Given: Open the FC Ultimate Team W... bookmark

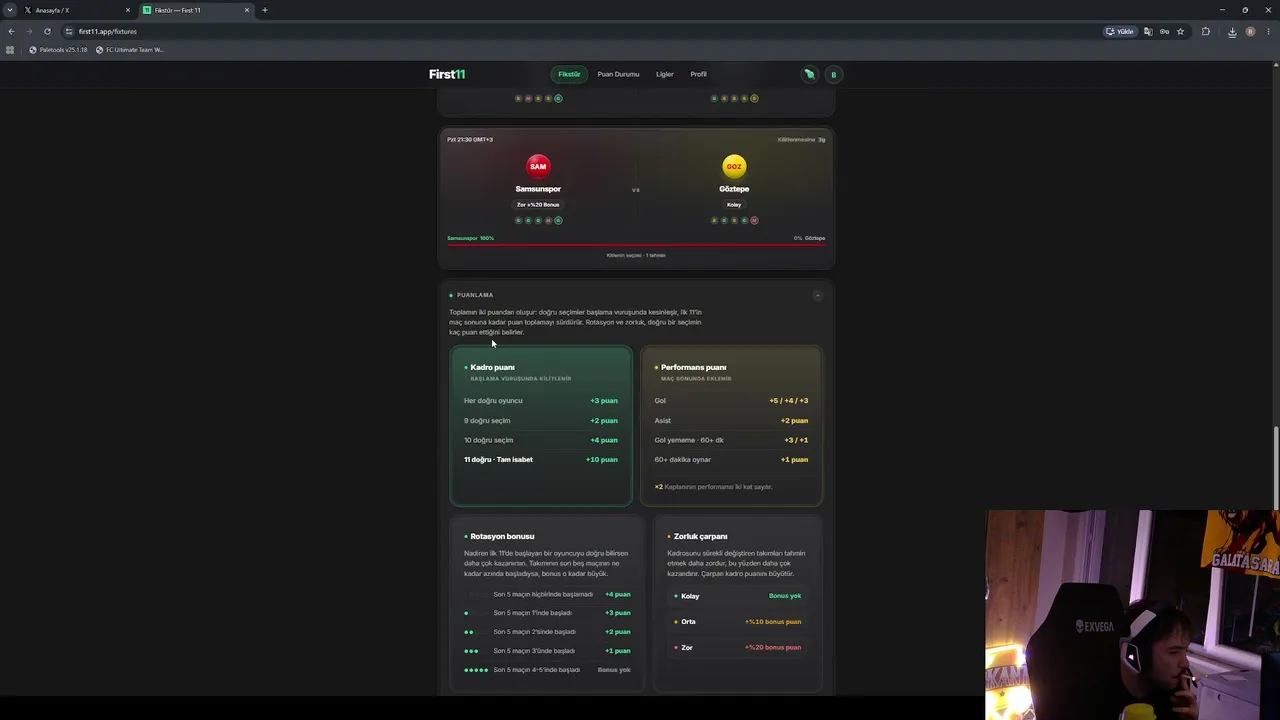Looking at the screenshot, I should tap(130, 50).
